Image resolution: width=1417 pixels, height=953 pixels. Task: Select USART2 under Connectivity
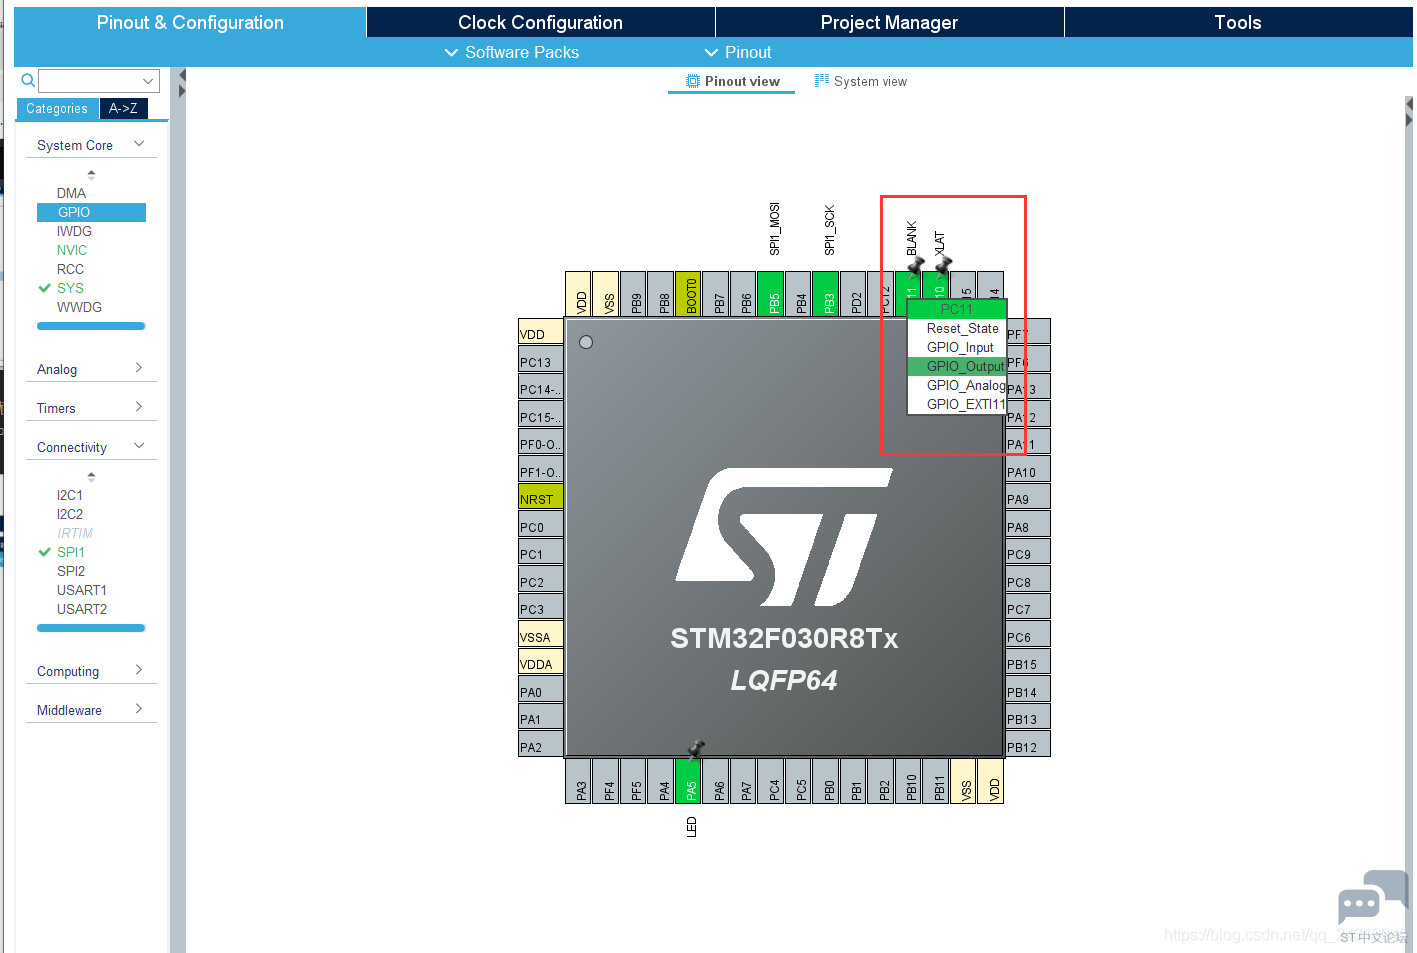coord(82,609)
